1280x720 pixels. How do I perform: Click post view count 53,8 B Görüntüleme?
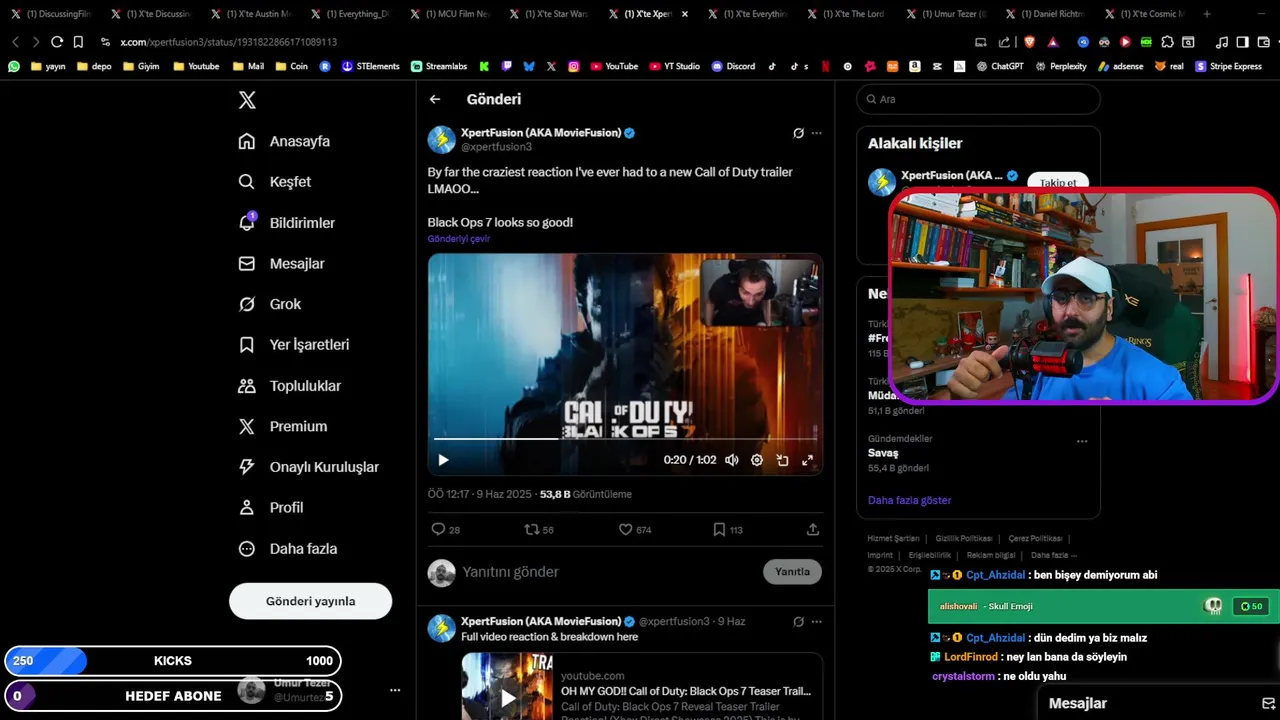586,494
